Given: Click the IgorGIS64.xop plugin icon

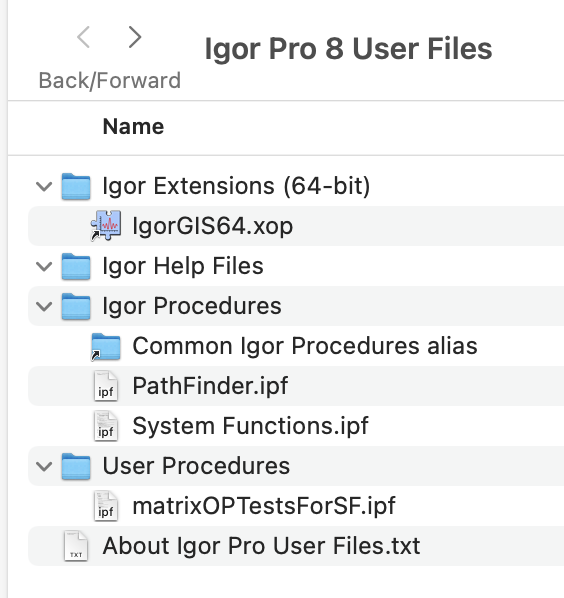Looking at the screenshot, I should [106, 225].
